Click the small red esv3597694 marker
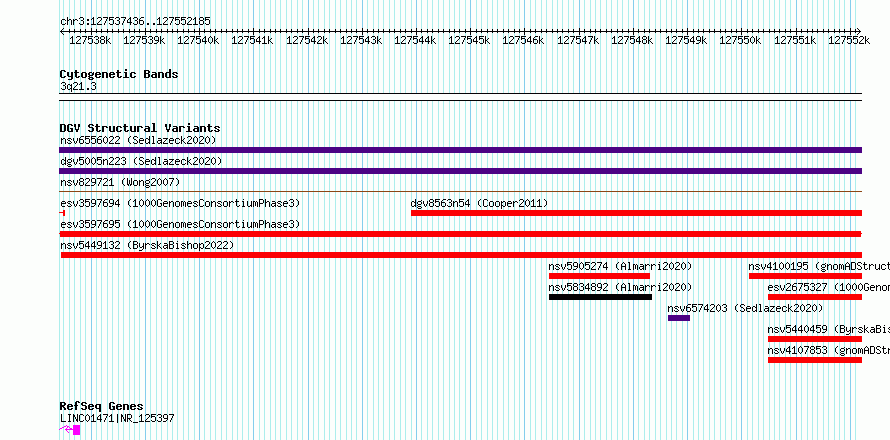Image resolution: width=890 pixels, height=440 pixels. 62,213
